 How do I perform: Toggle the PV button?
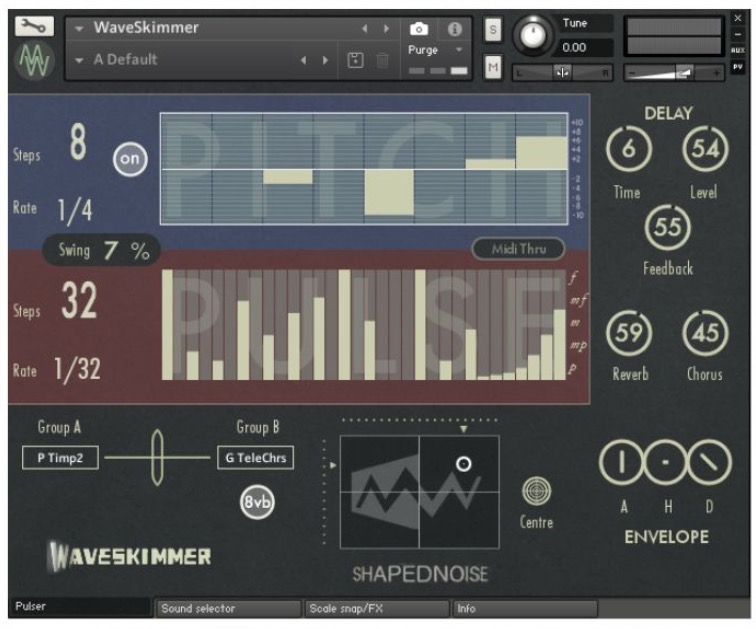(x=738, y=67)
